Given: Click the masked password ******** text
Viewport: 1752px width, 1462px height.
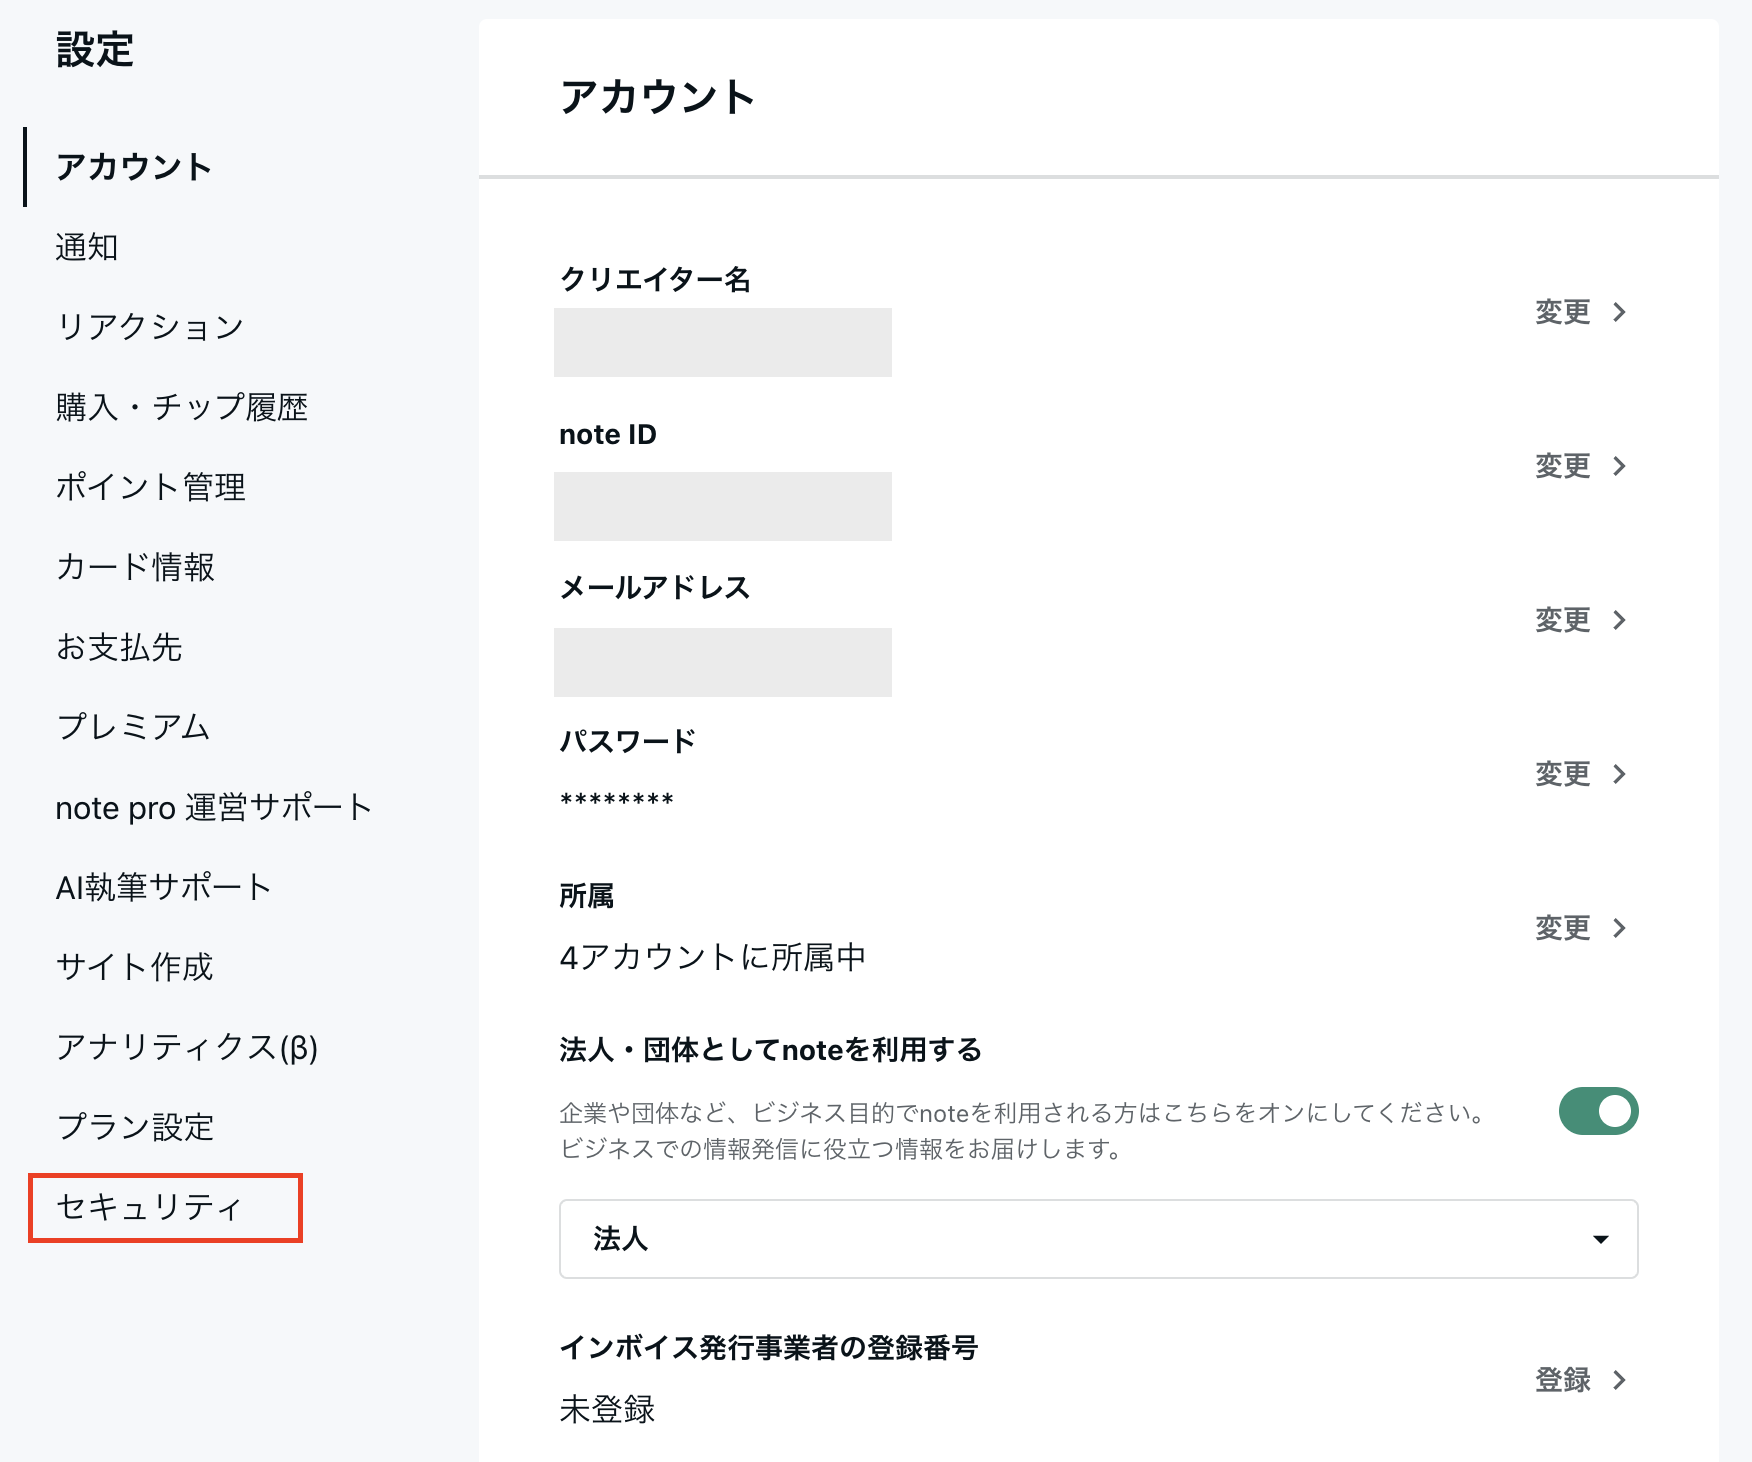Looking at the screenshot, I should (617, 800).
